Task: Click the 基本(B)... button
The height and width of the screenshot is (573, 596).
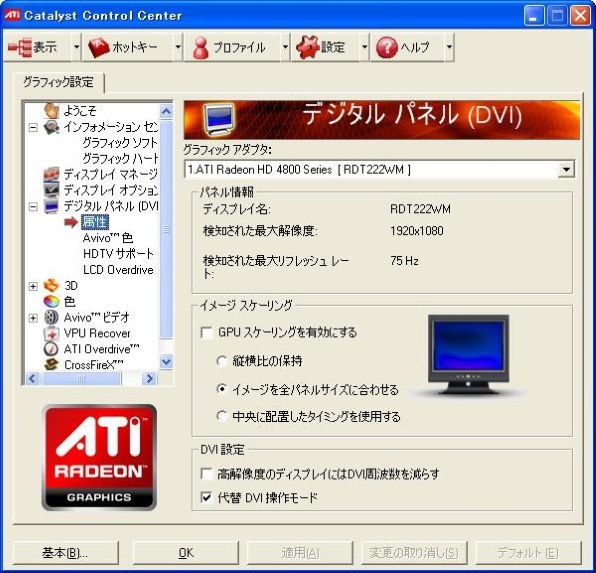Action: click(65, 552)
